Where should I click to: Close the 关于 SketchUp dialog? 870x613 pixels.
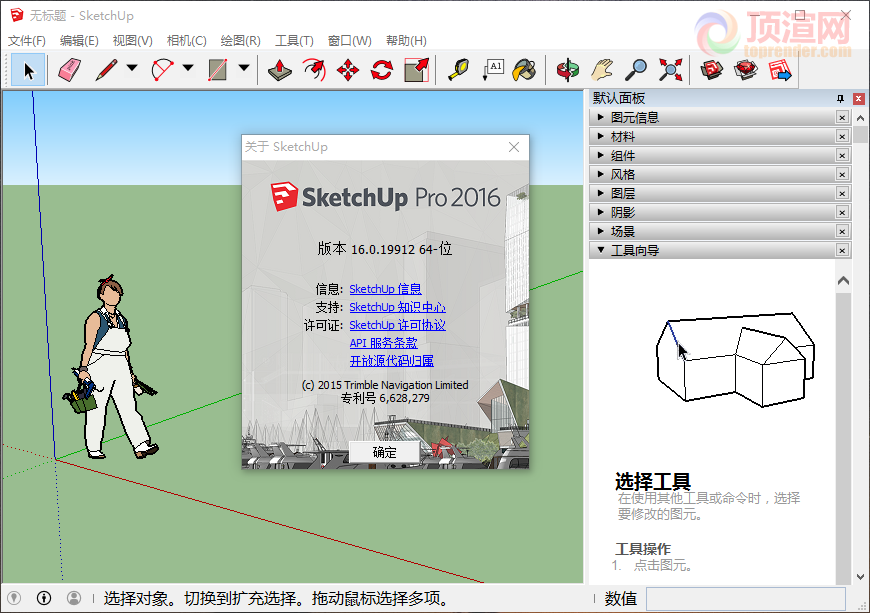pyautogui.click(x=514, y=147)
